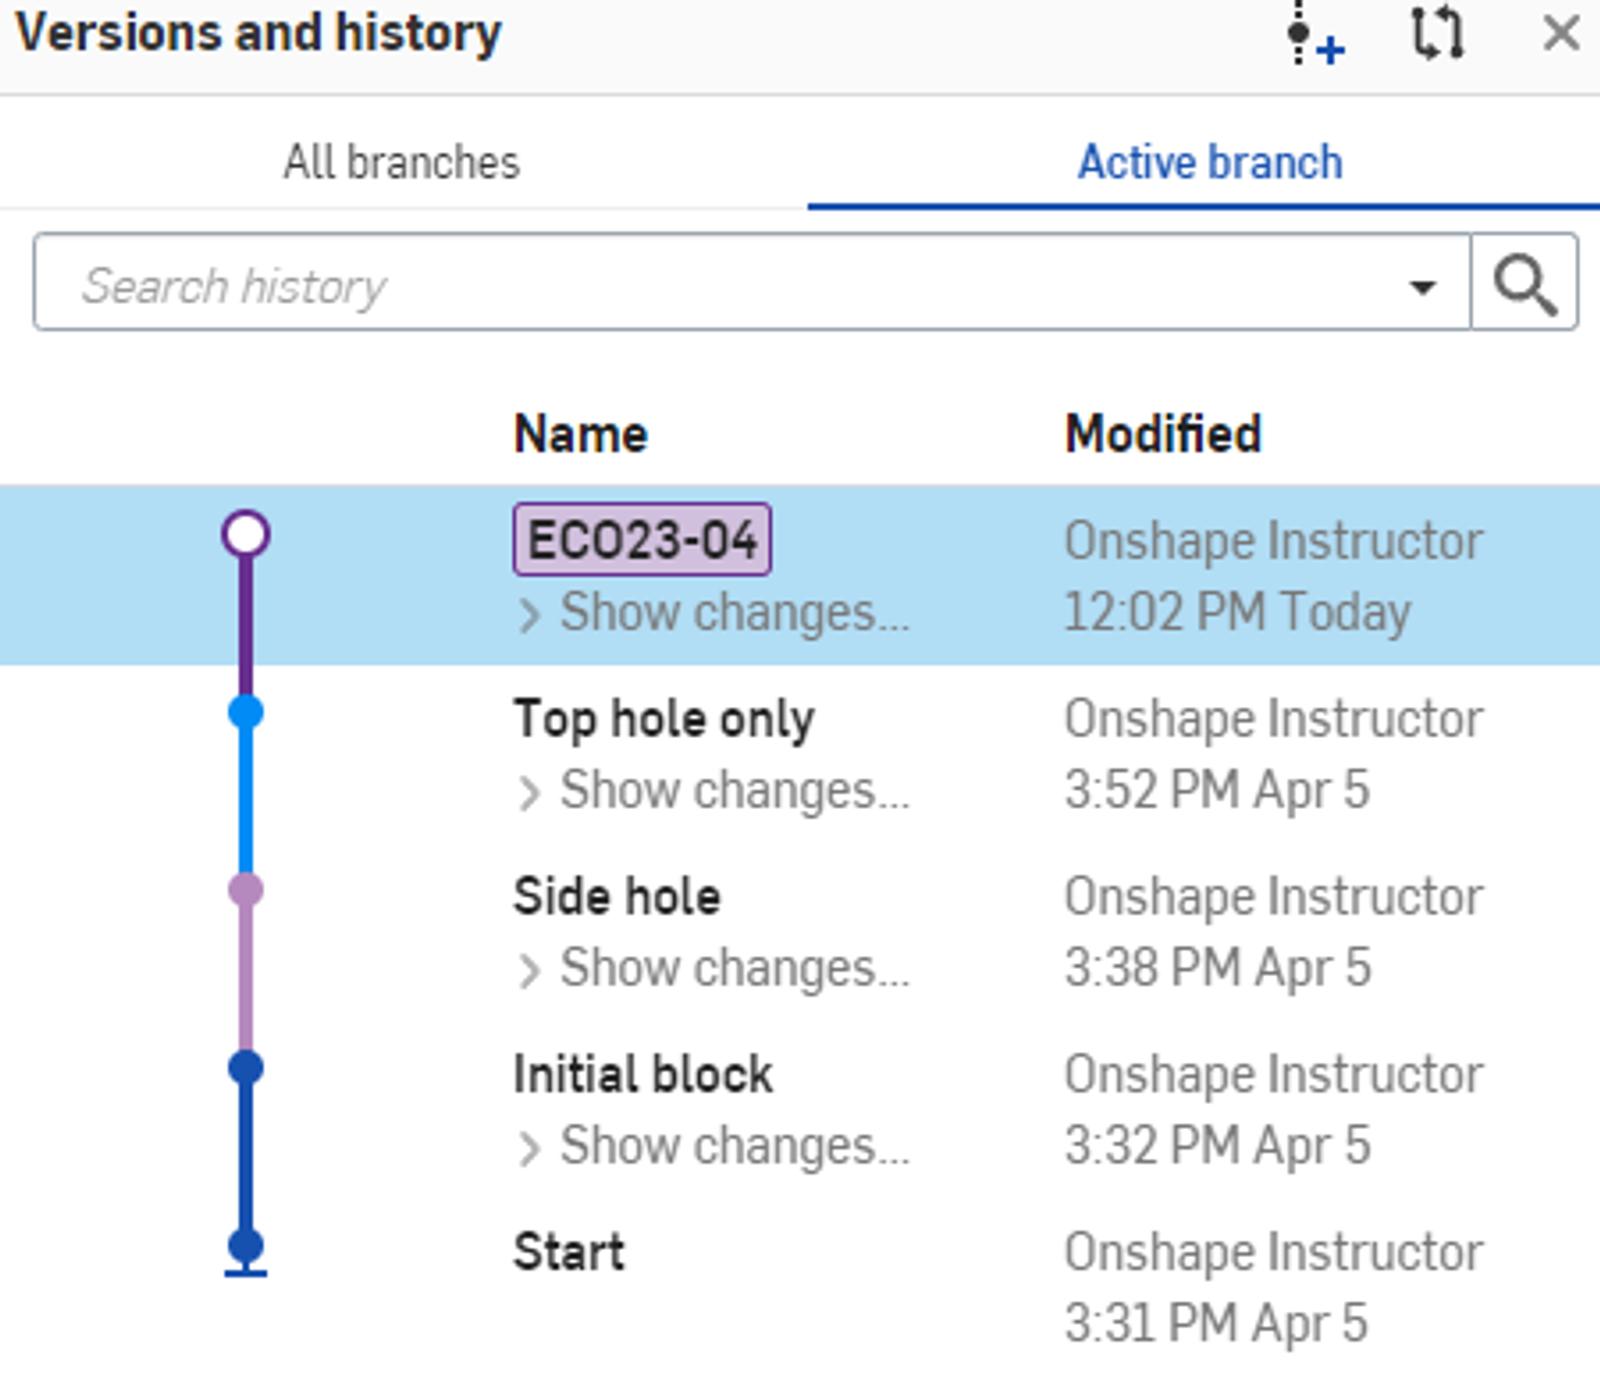Screen dimensions: 1600x1387
Task: Click the Compare versions icon
Action: 1437,35
